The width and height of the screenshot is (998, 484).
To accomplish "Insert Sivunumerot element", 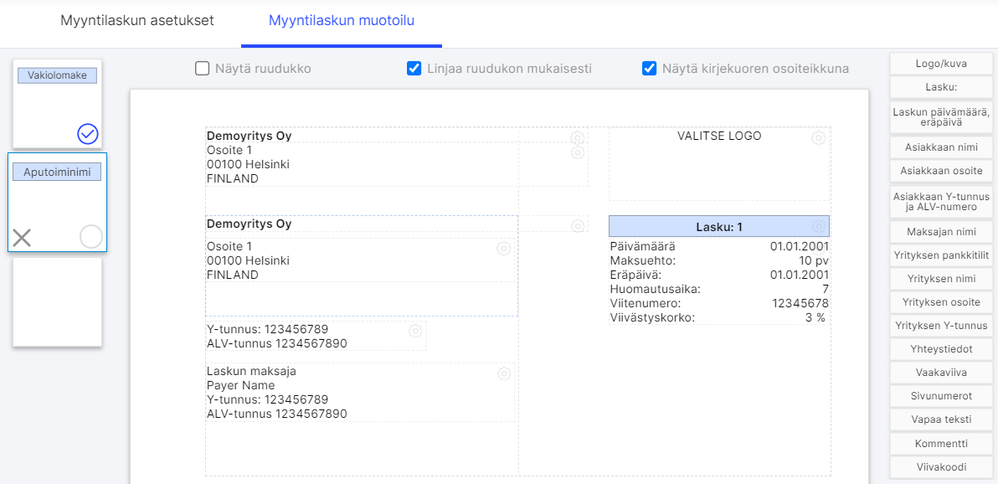I will tap(941, 396).
